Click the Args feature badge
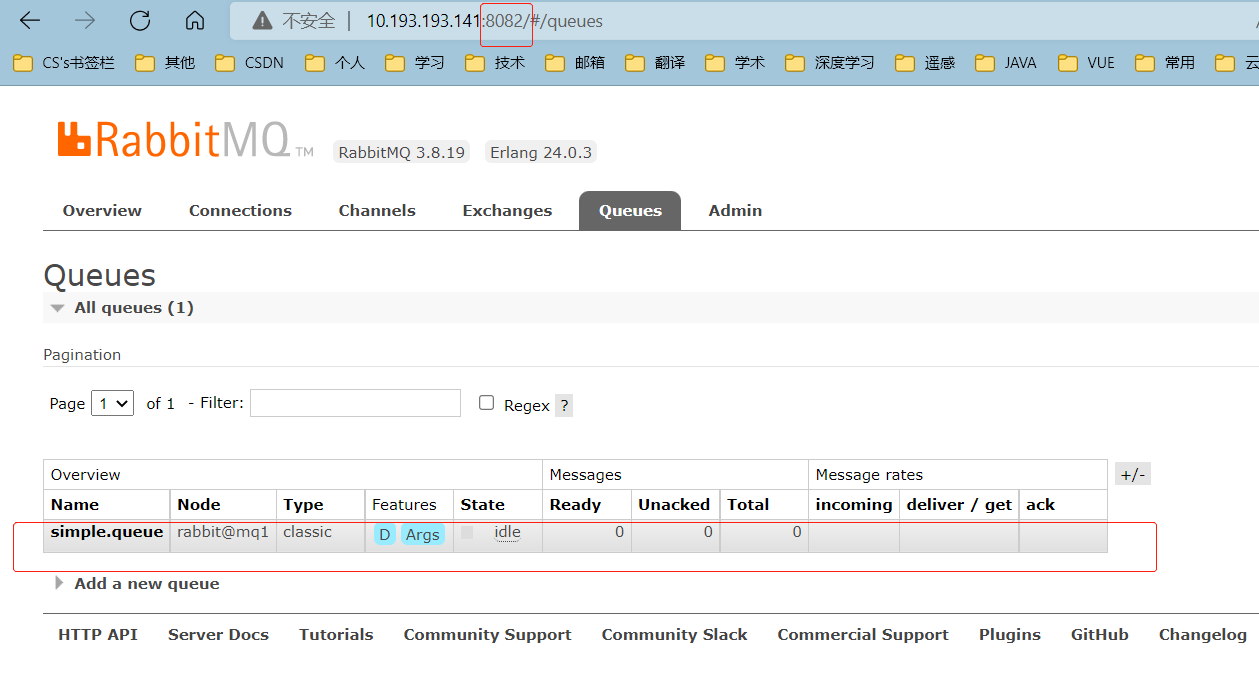Viewport: 1259px width, 674px height. [423, 534]
